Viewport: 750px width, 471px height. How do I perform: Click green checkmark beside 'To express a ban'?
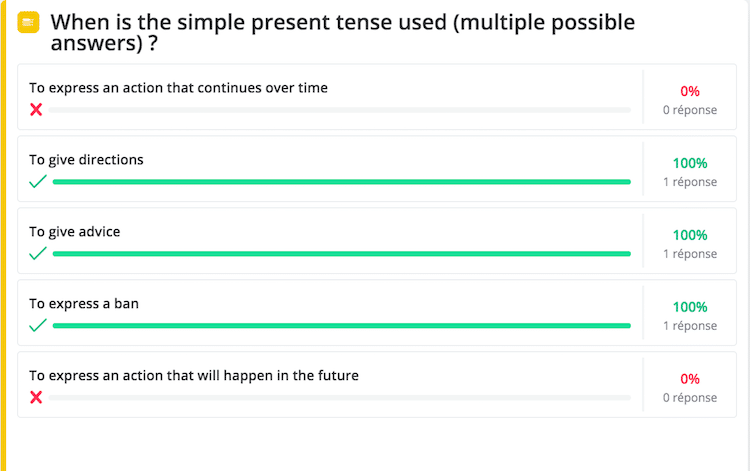click(x=38, y=326)
